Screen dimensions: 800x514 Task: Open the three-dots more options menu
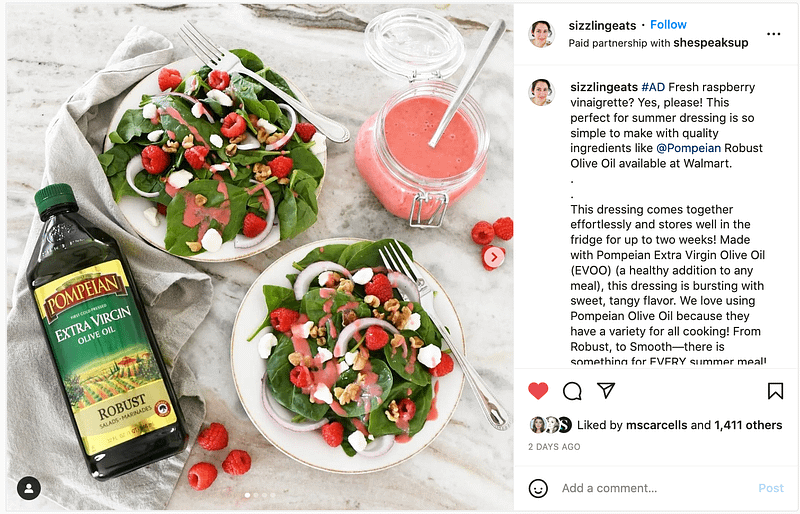pyautogui.click(x=773, y=34)
